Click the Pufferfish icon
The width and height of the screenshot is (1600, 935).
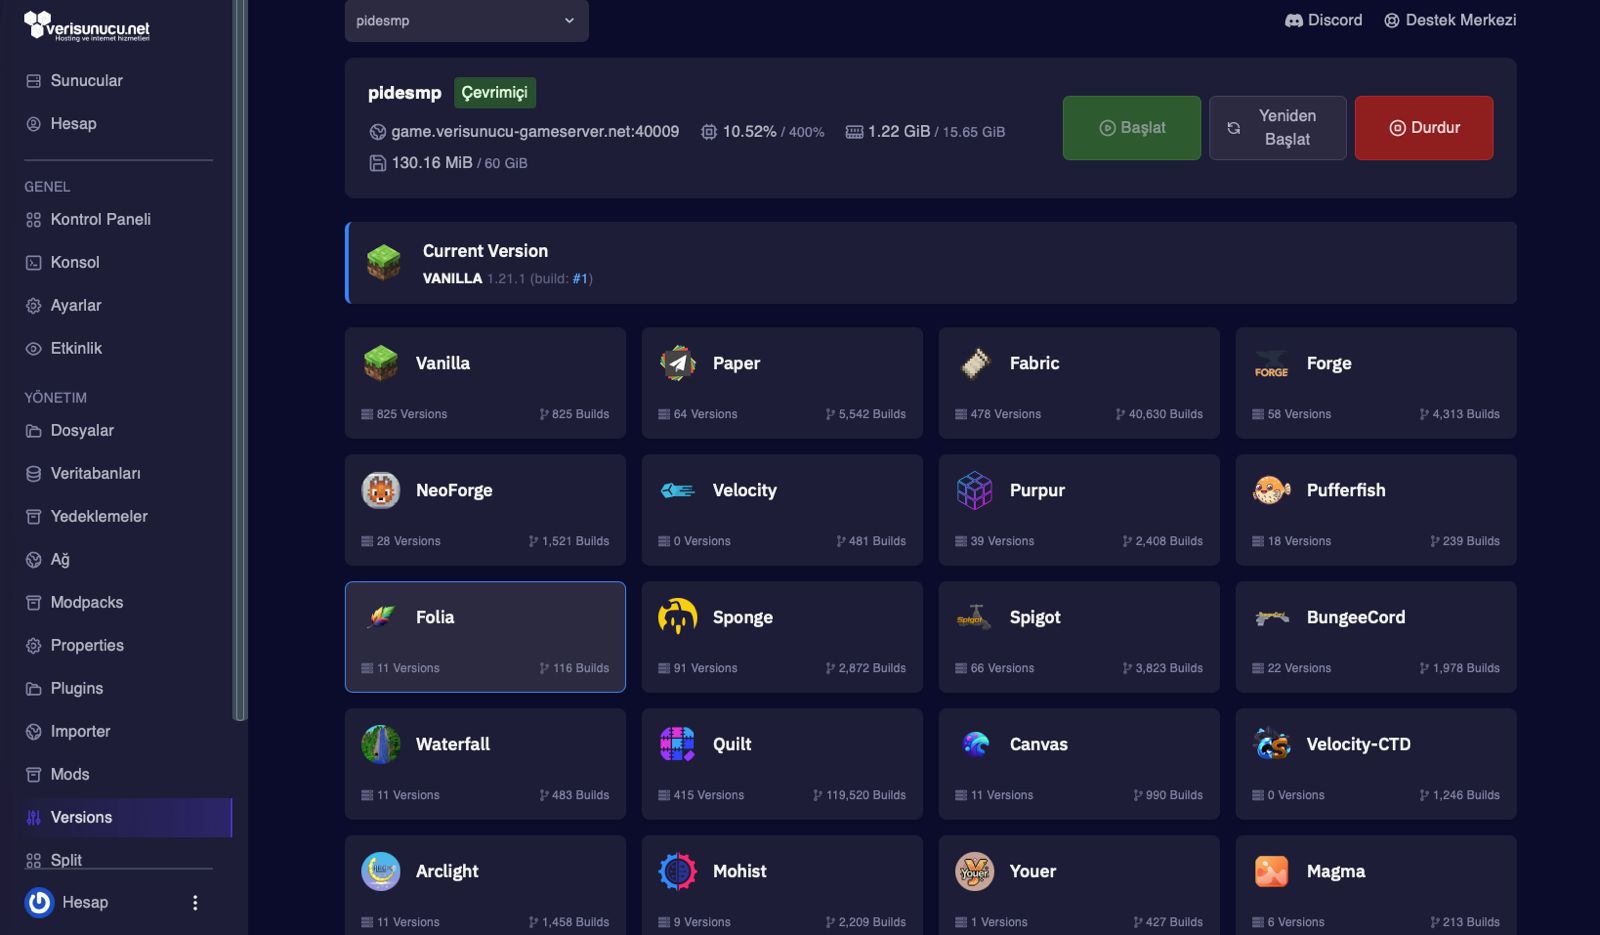pyautogui.click(x=1272, y=490)
